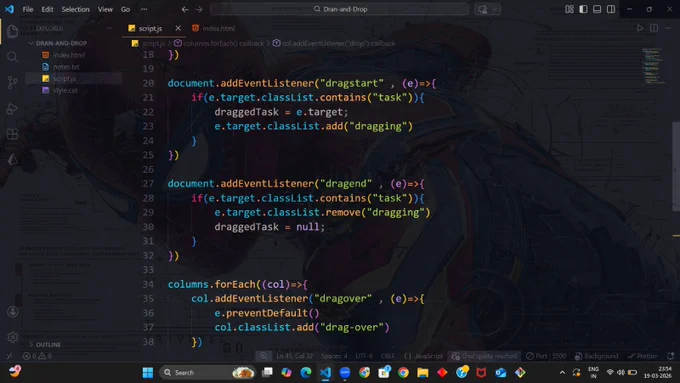Open the View menu
This screenshot has height=383, width=680.
105,9
